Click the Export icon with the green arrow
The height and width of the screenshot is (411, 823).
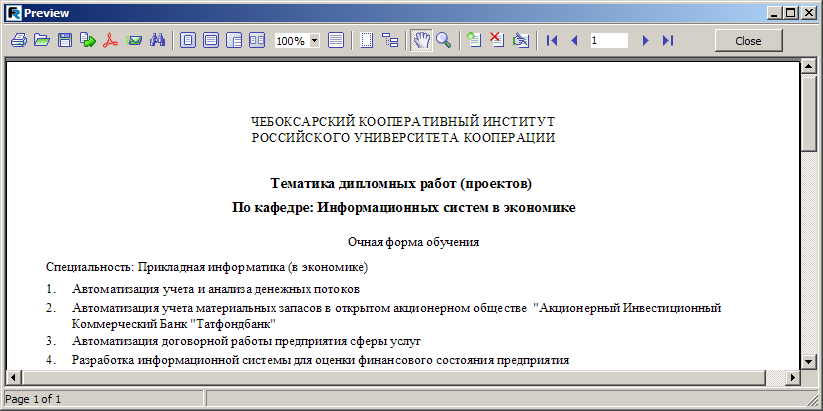click(x=88, y=40)
